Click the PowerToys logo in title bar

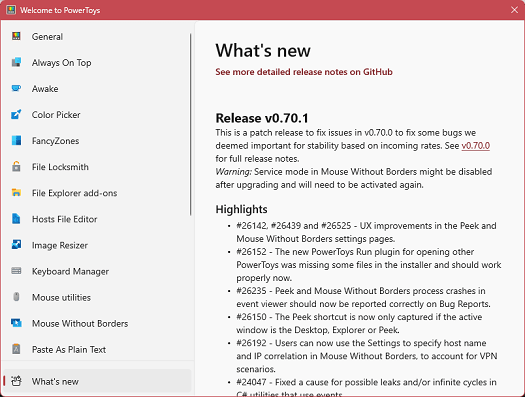[11, 10]
